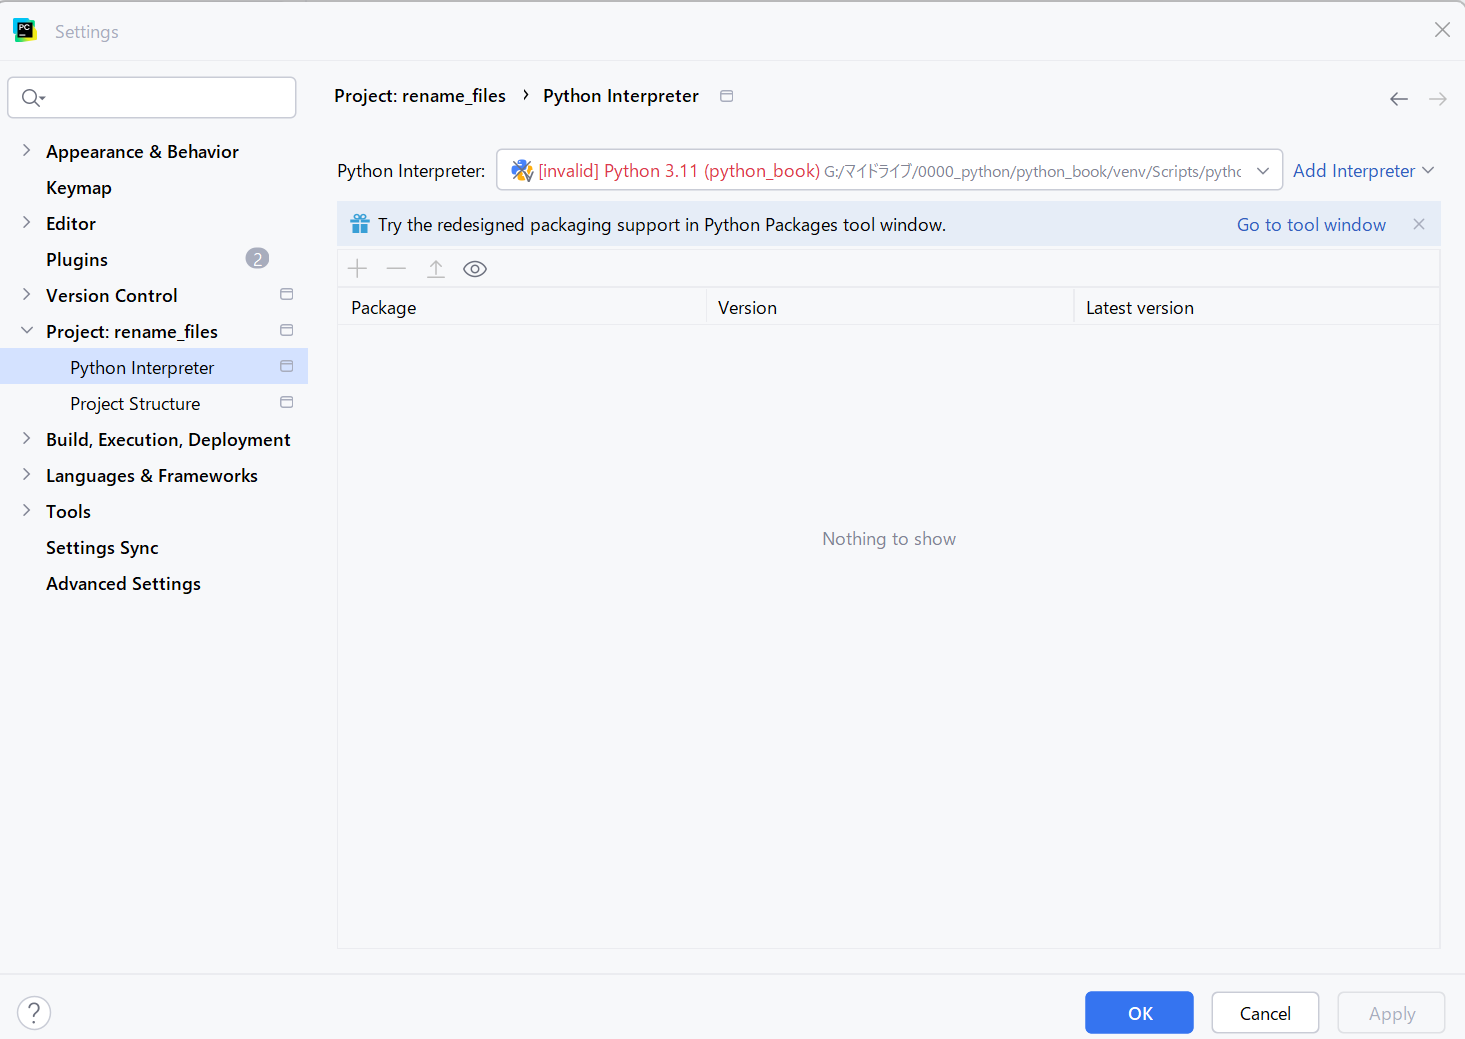Image resolution: width=1465 pixels, height=1039 pixels.
Task: Click the help question mark icon
Action: (34, 1013)
